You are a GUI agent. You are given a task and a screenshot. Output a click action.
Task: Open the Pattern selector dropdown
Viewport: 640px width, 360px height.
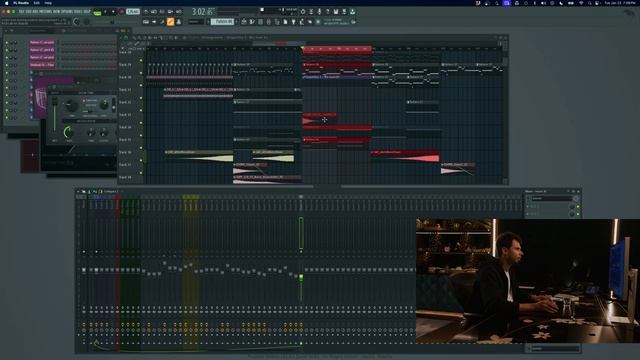pos(222,22)
